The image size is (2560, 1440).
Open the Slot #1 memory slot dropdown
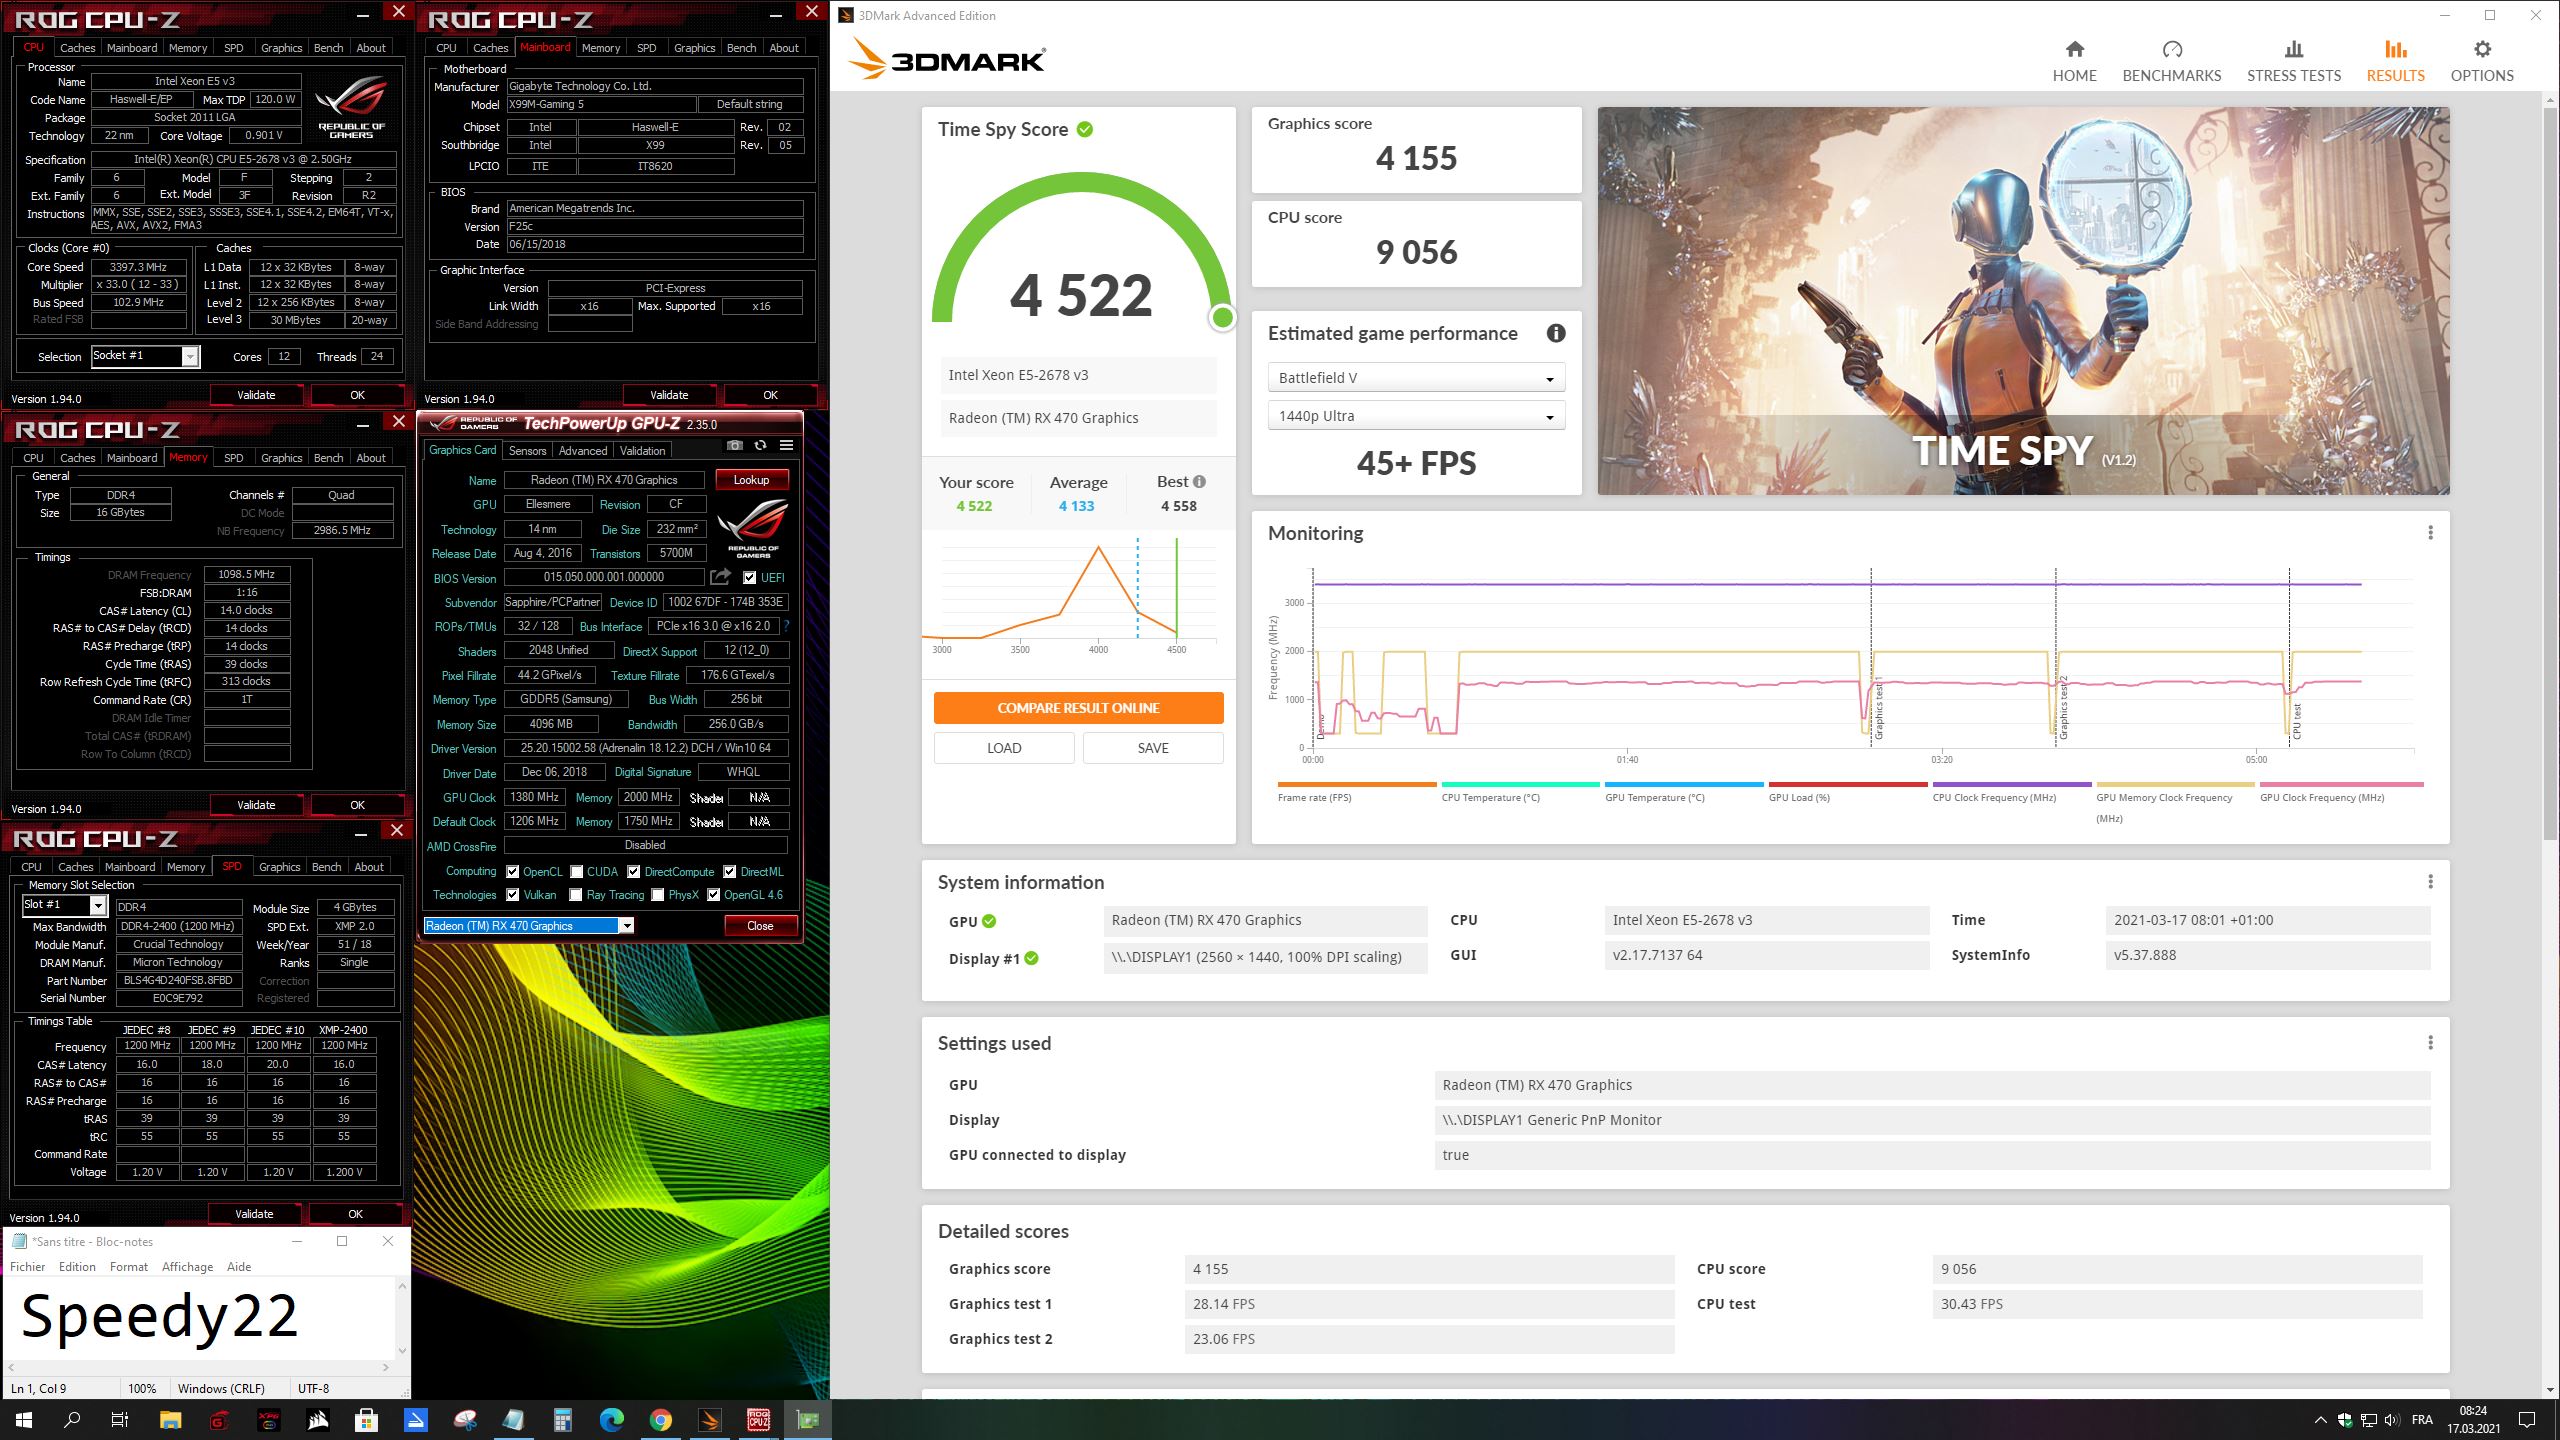click(64, 905)
